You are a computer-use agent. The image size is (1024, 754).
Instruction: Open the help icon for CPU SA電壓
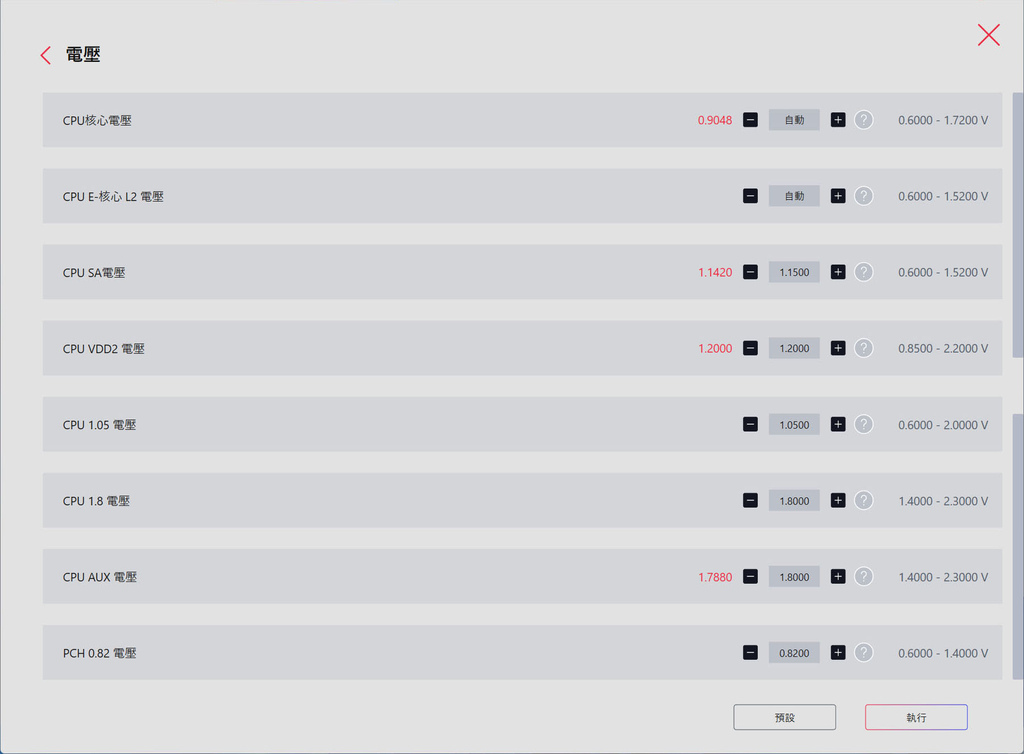coord(864,272)
